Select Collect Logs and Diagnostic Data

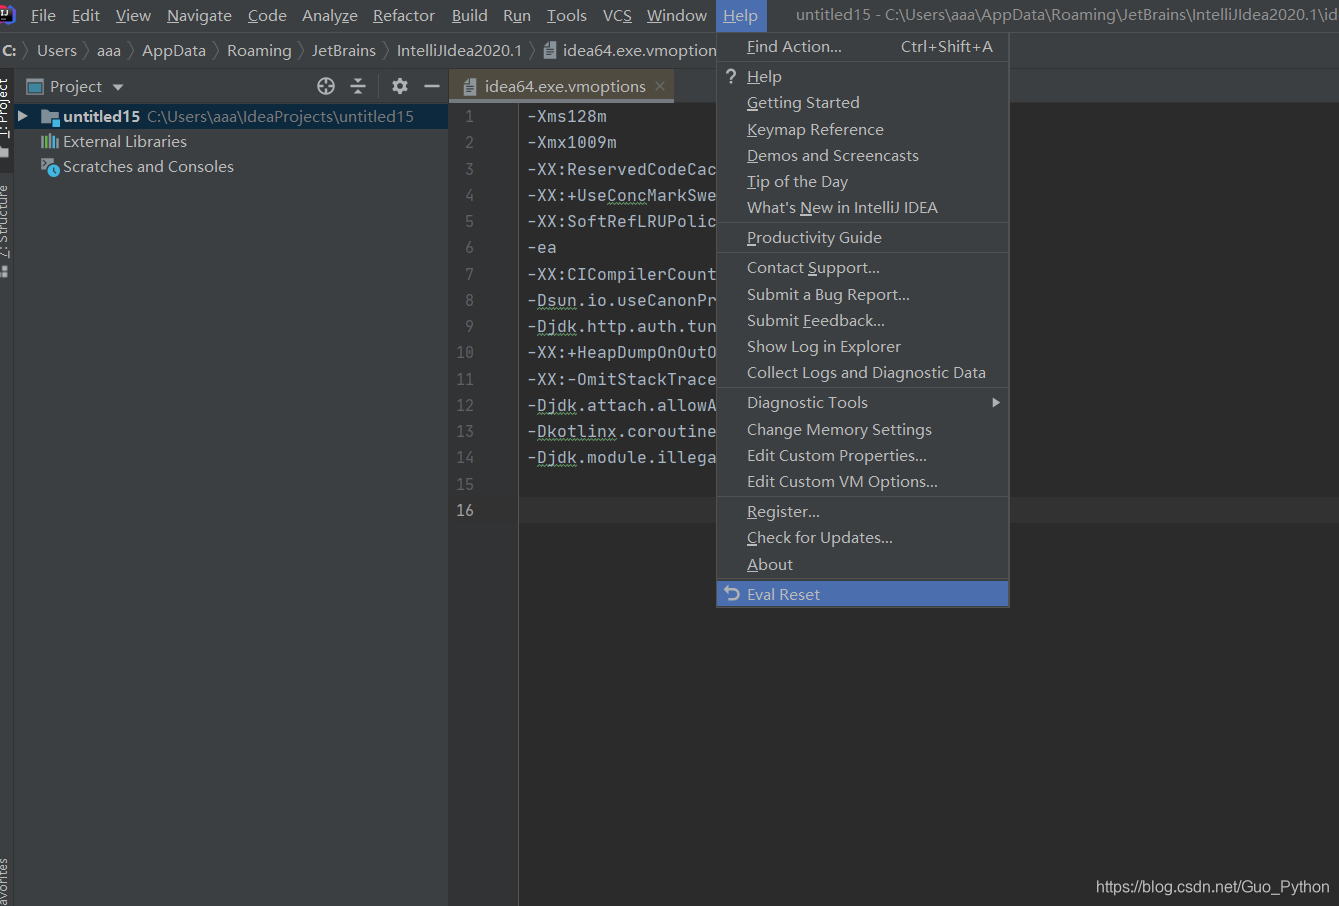click(863, 372)
